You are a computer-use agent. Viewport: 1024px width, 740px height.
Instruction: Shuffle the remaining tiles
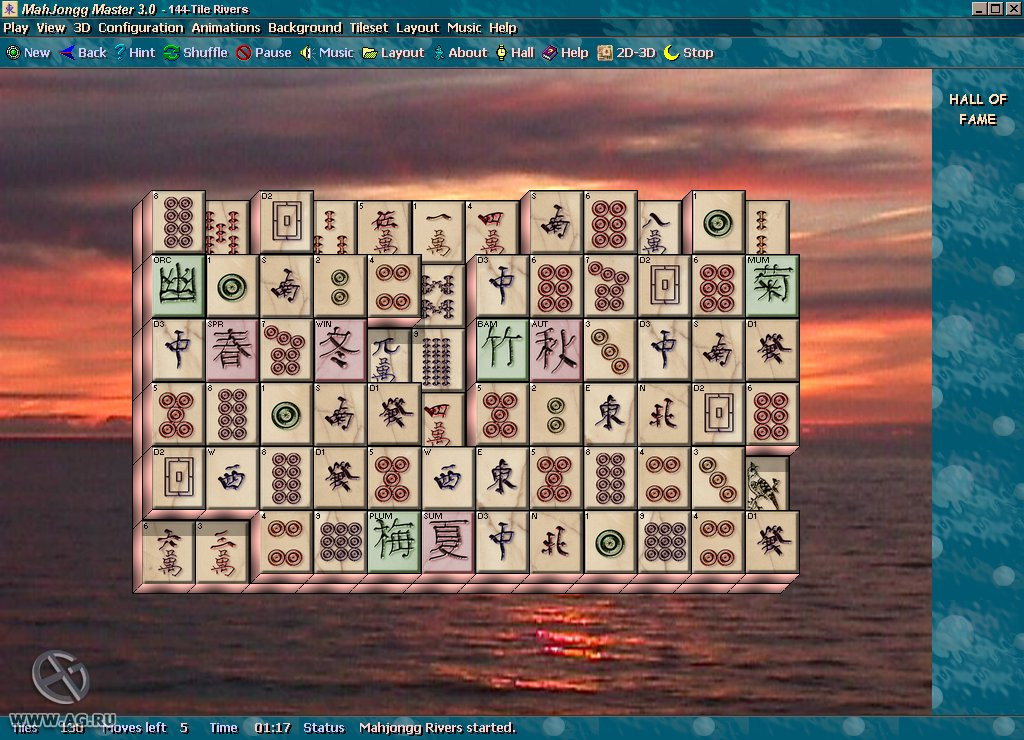pyautogui.click(x=195, y=53)
